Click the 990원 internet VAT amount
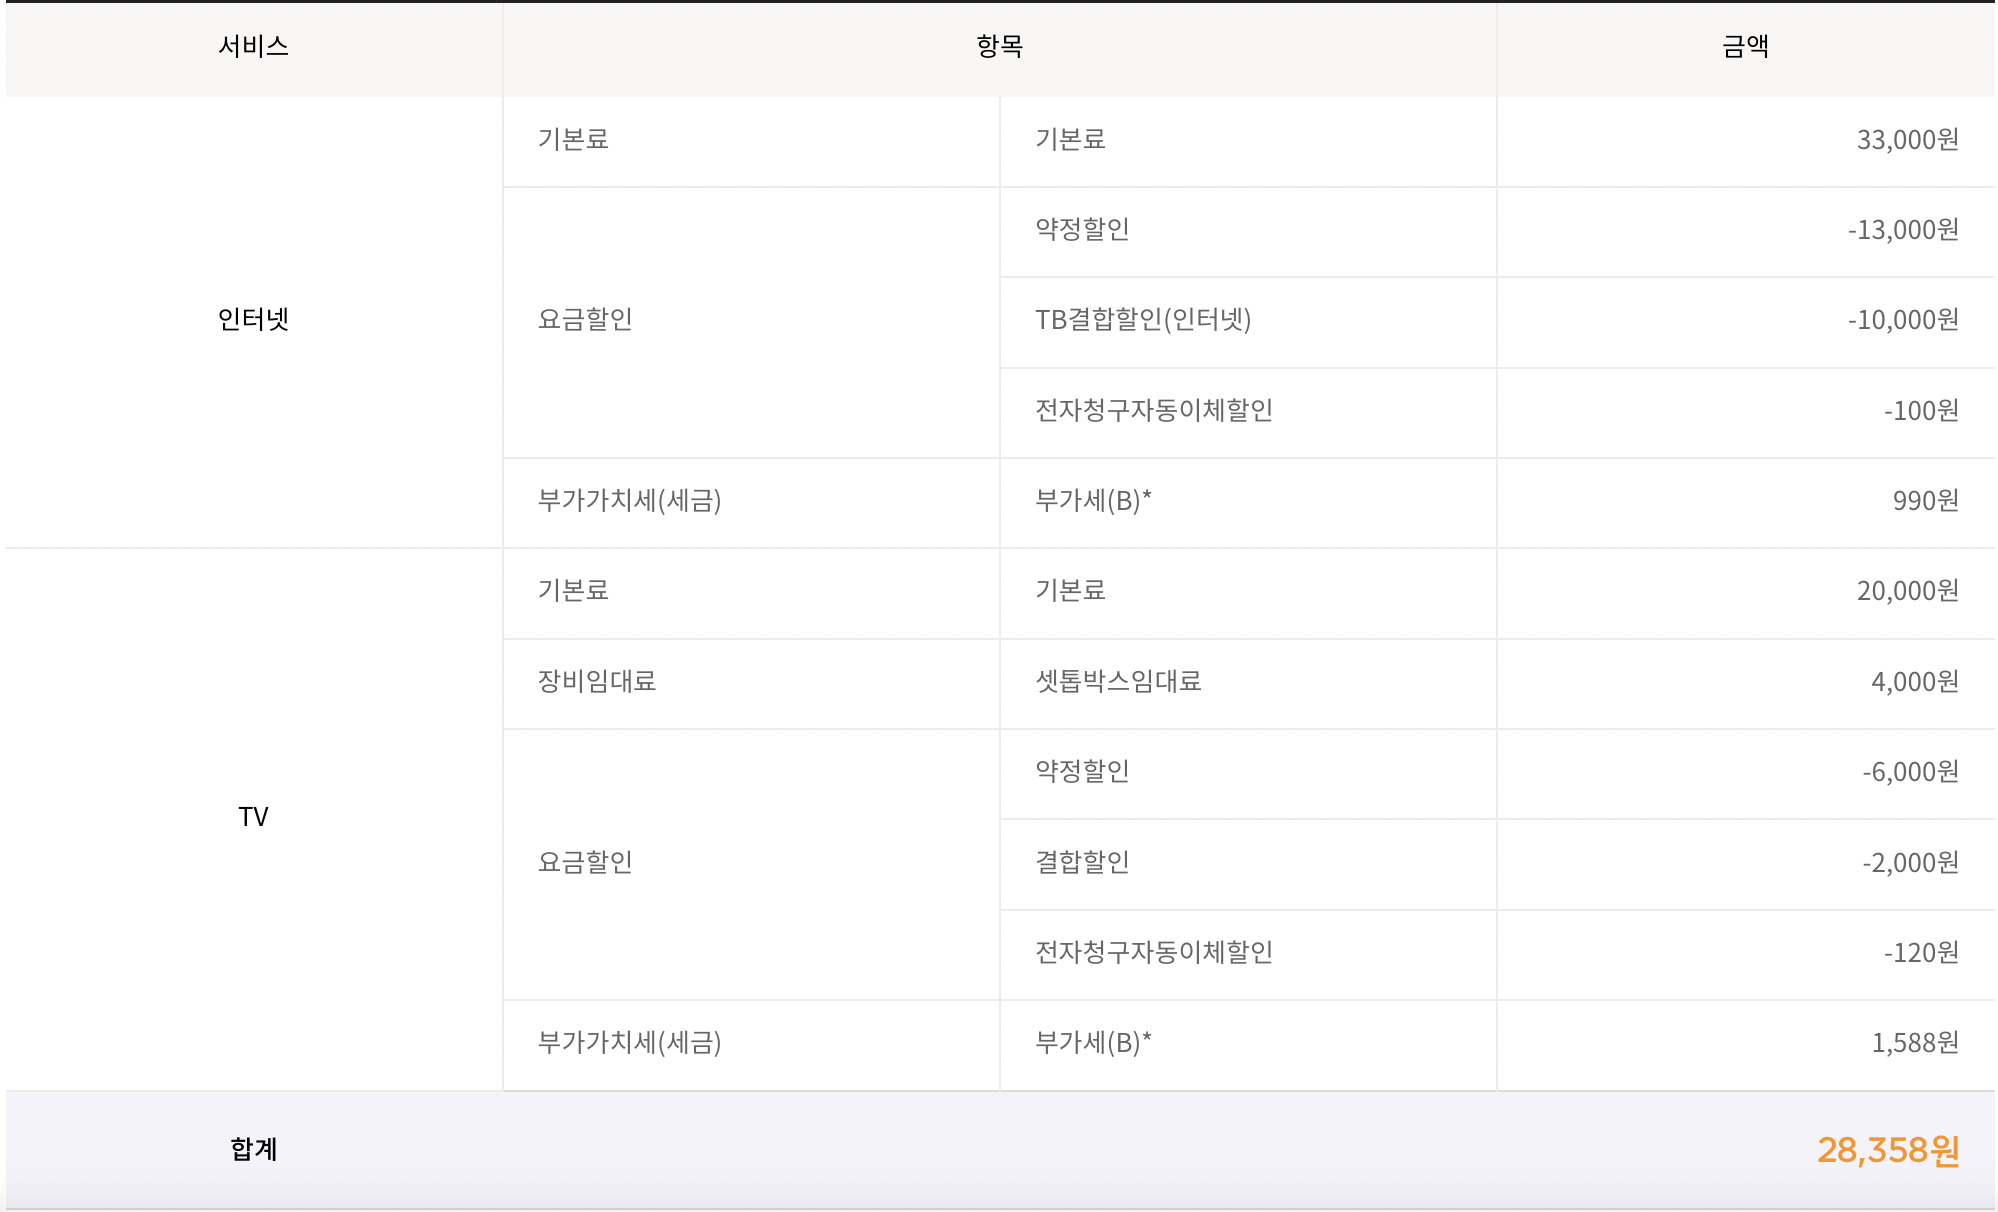This screenshot has width=1998, height=1212. pos(1925,501)
